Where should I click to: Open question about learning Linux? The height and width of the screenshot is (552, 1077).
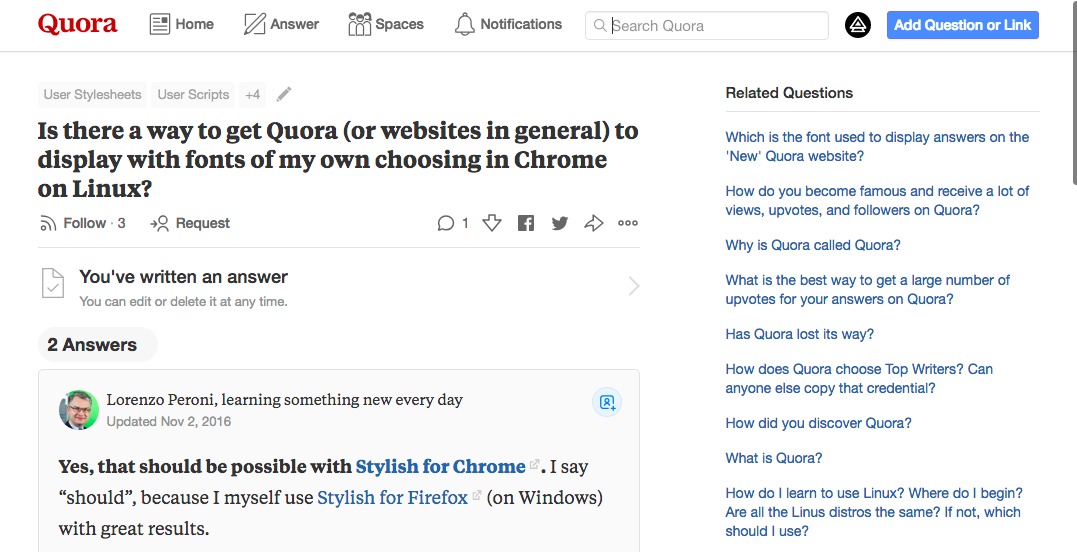click(x=874, y=511)
